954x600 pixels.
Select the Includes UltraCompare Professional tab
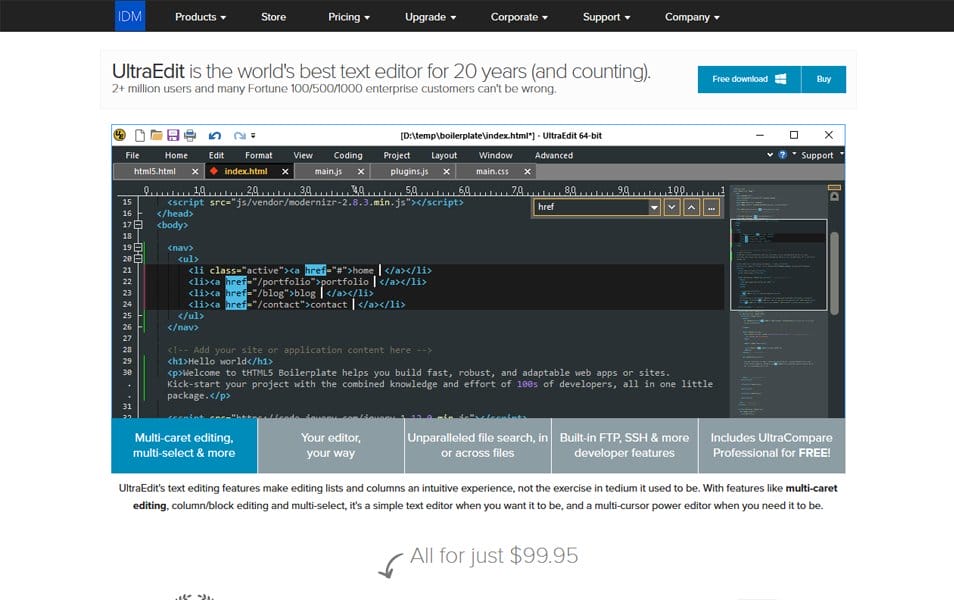[771, 445]
